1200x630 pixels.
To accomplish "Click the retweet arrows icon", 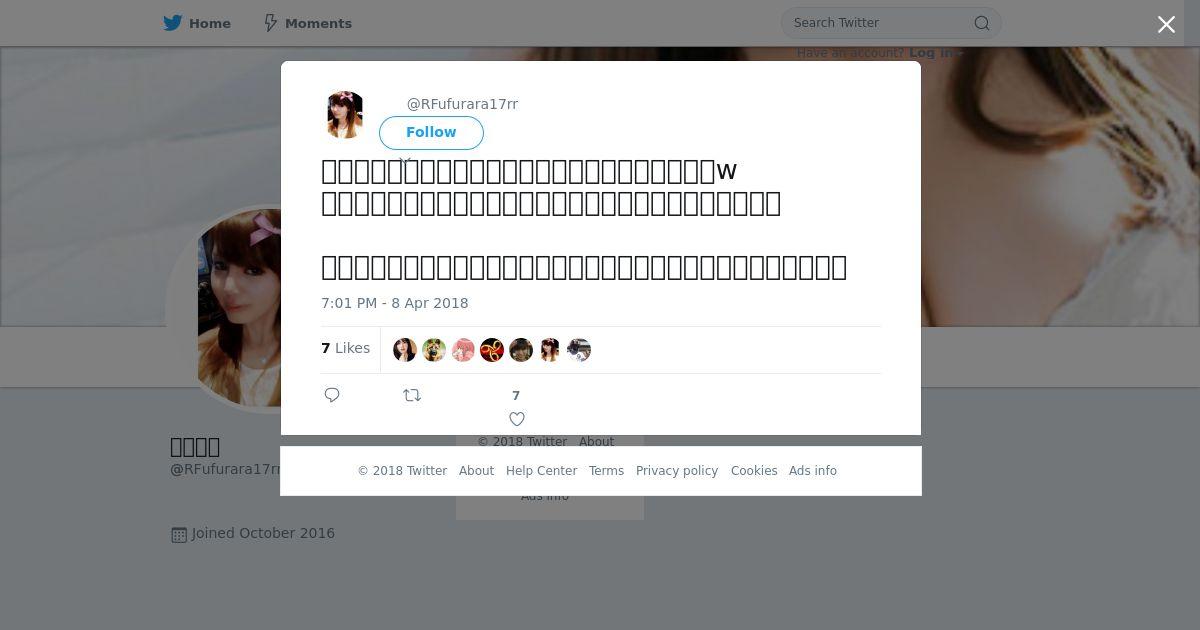I will click(x=412, y=395).
